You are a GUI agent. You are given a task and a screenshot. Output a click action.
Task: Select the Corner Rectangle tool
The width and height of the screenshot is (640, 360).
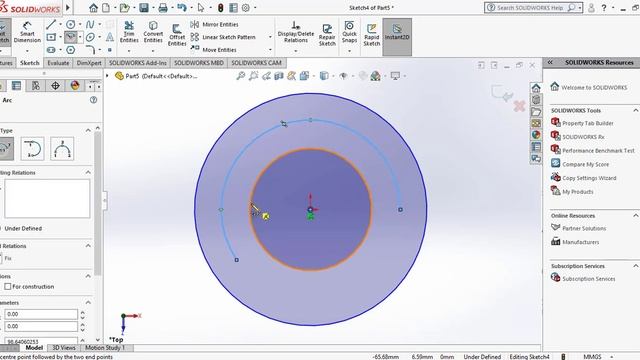coord(51,37)
